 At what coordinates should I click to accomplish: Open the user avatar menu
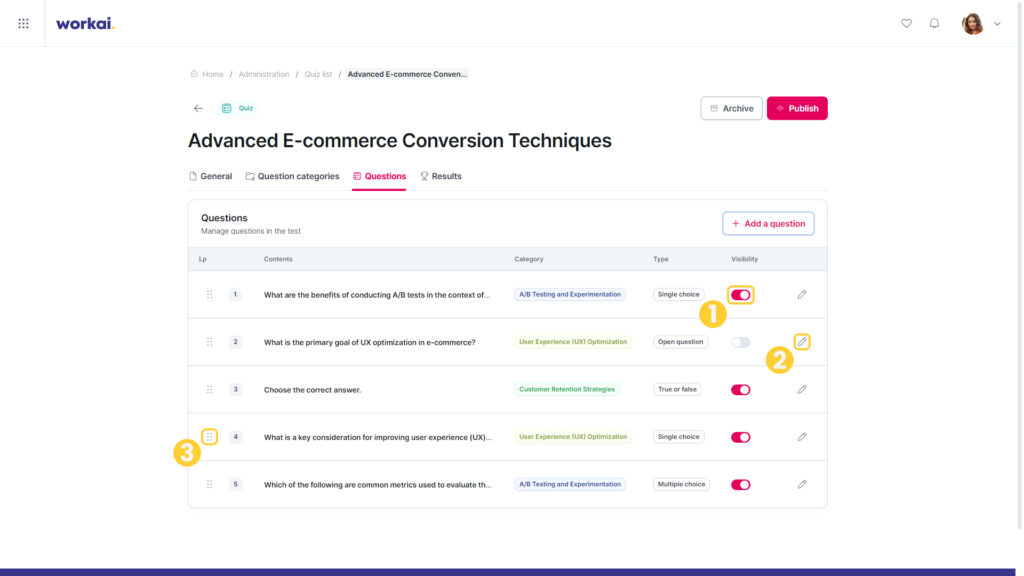(x=972, y=24)
